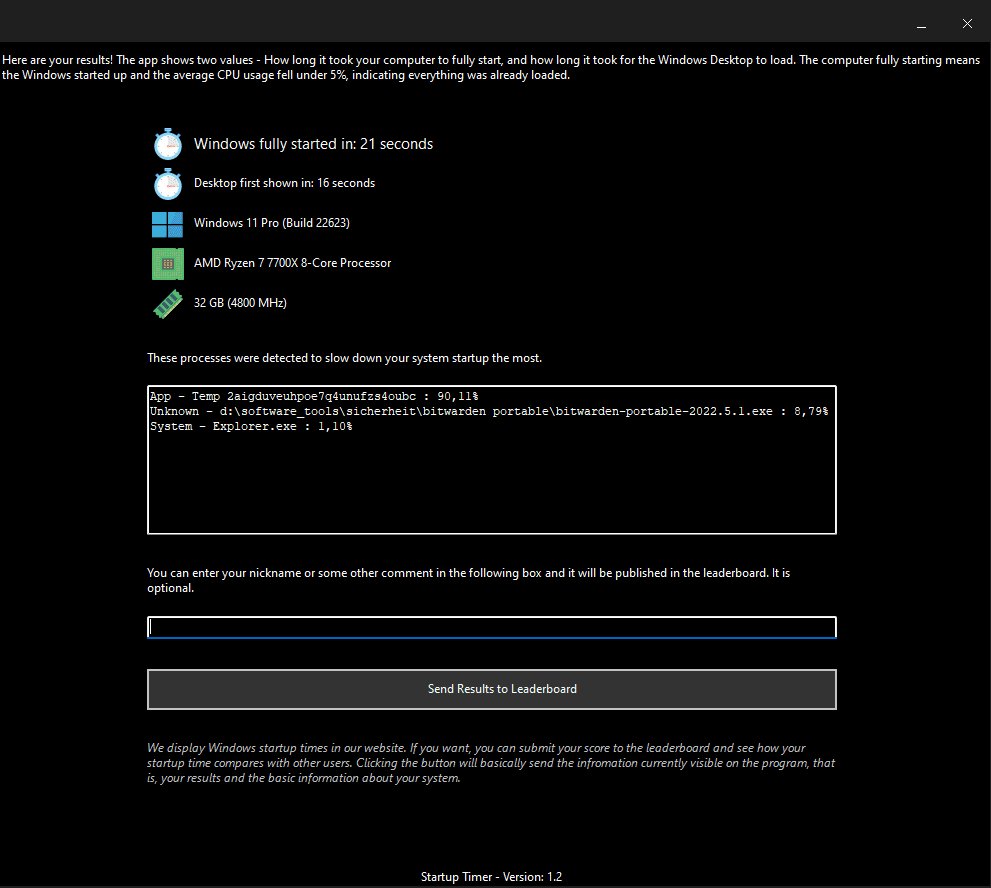
Task: Send Results to Leaderboard
Action: coord(492,690)
